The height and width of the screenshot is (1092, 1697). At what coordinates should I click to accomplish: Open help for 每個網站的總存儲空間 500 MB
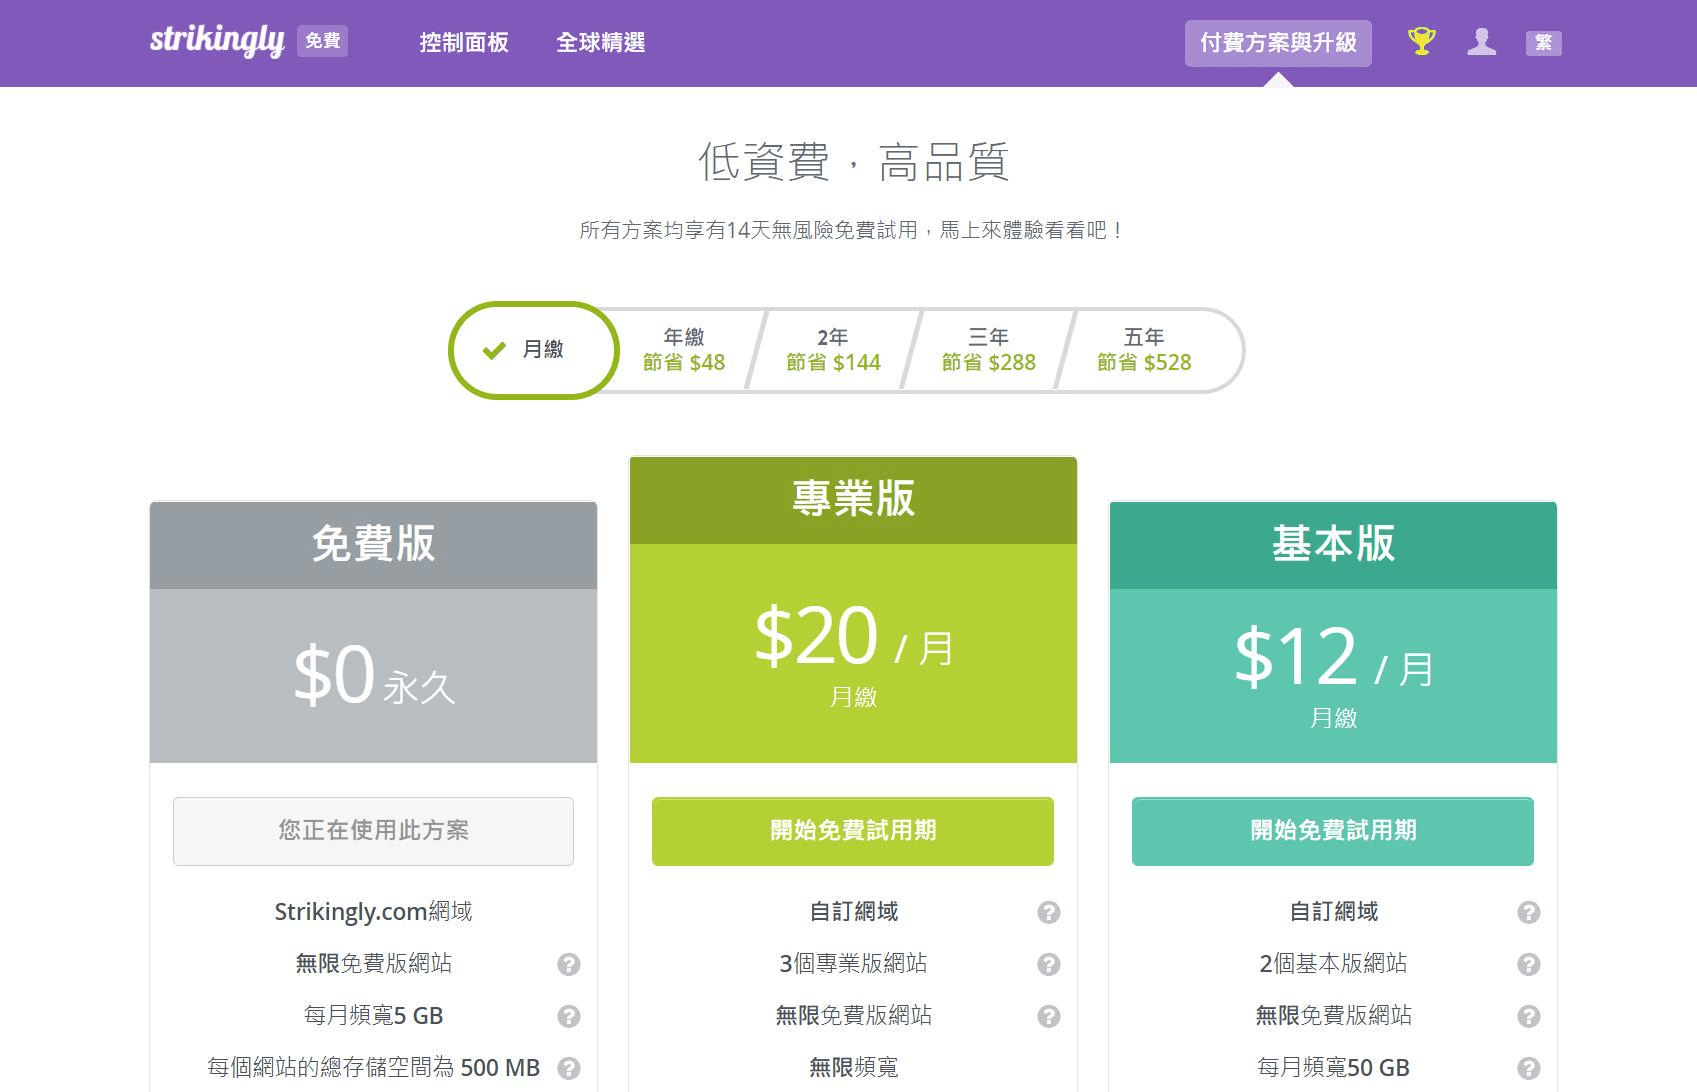click(568, 1068)
